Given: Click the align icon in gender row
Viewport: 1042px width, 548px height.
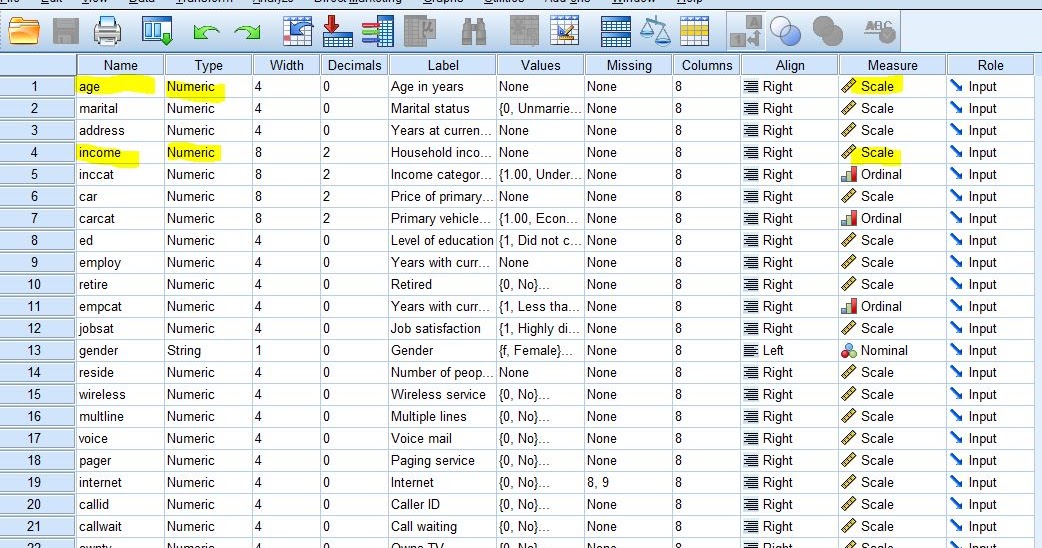Looking at the screenshot, I should click(x=751, y=351).
